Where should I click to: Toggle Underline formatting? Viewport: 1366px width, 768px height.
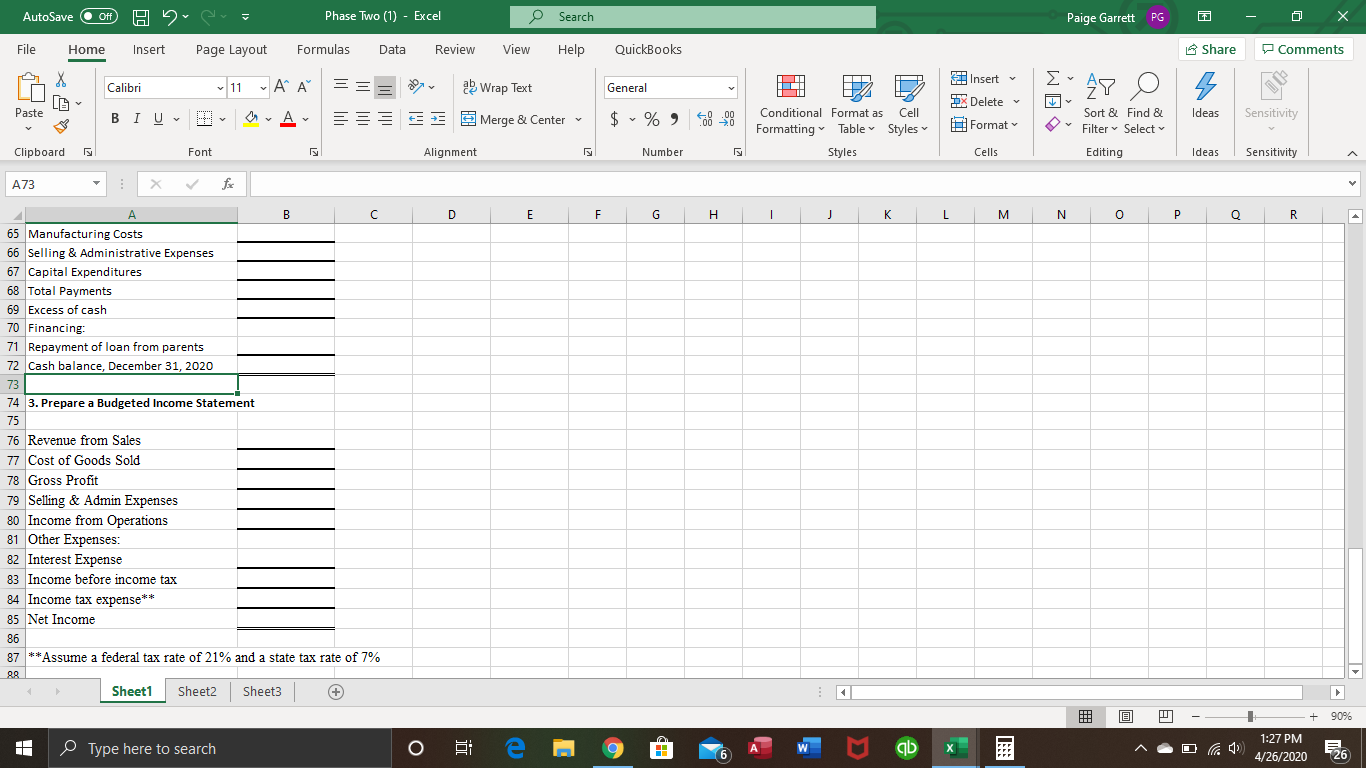(x=159, y=120)
